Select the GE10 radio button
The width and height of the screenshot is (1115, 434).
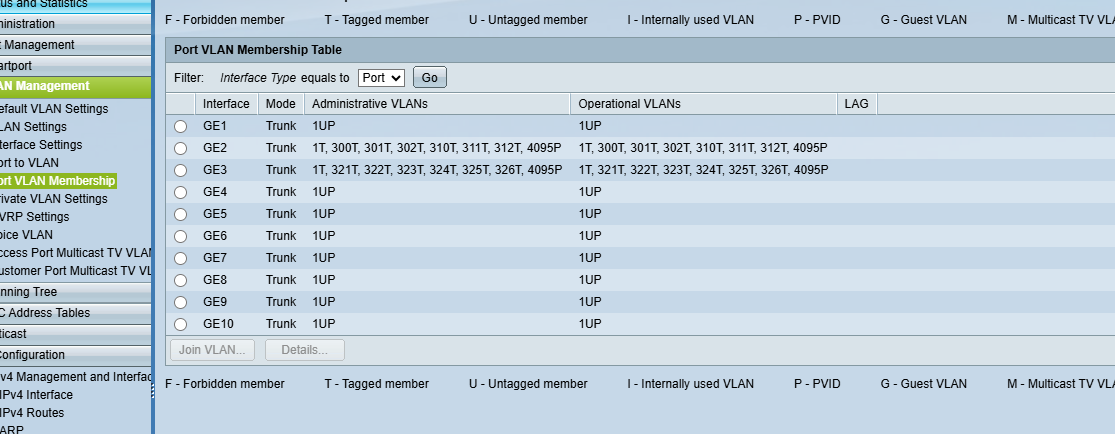point(180,324)
